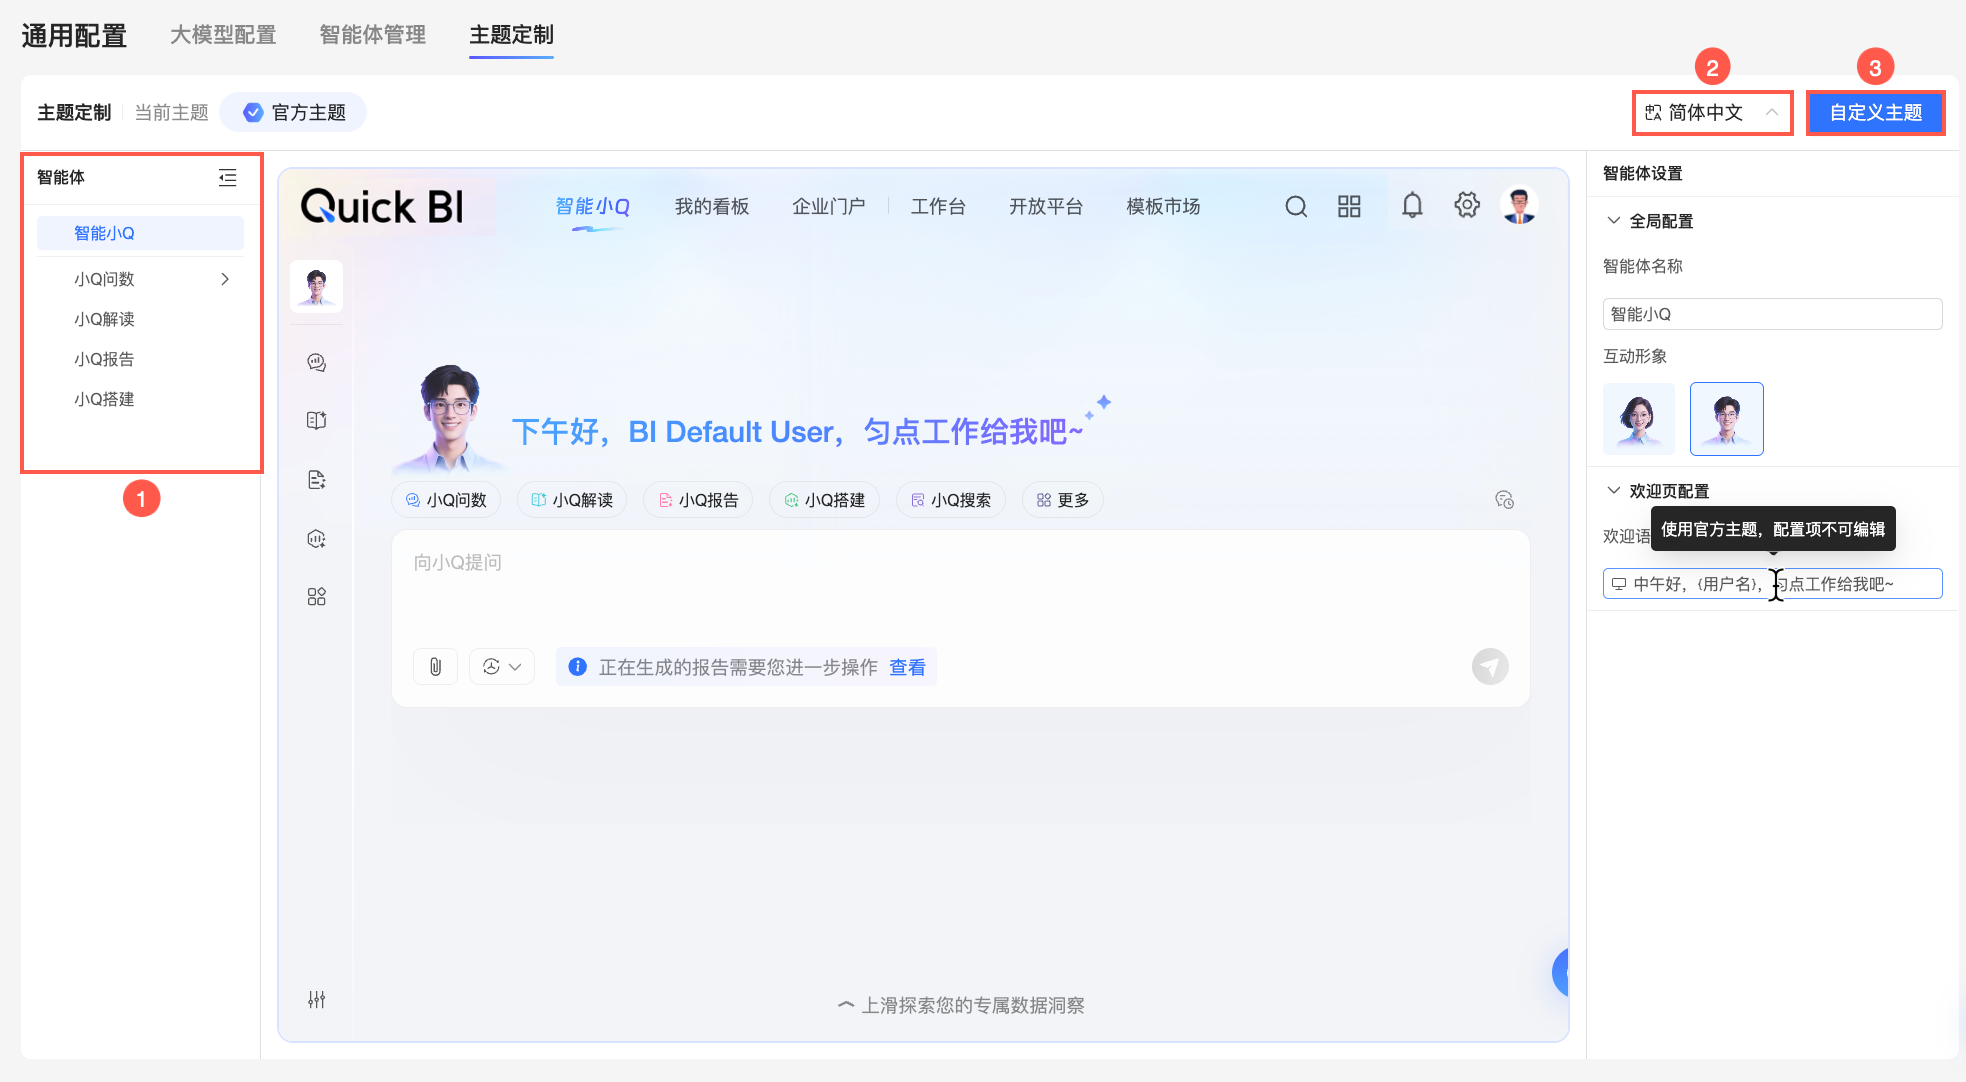Screen dimensions: 1966x1082
Task: Click 上滑探索您的专属数据洞察 text
Action: tap(973, 1005)
